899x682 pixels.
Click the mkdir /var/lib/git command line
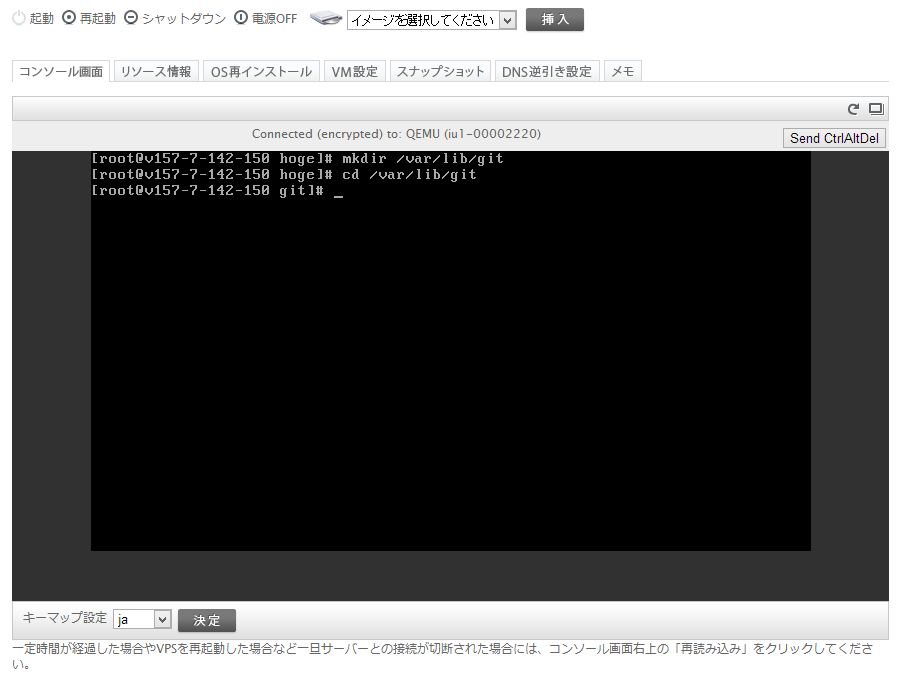297,159
